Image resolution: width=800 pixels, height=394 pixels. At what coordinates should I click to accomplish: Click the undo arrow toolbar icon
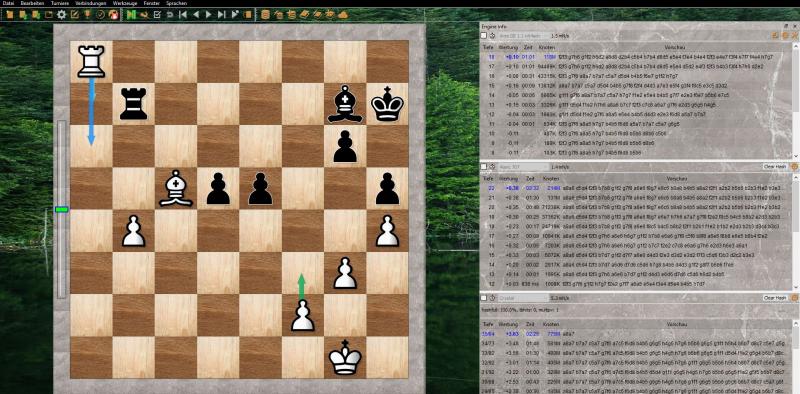coord(170,15)
